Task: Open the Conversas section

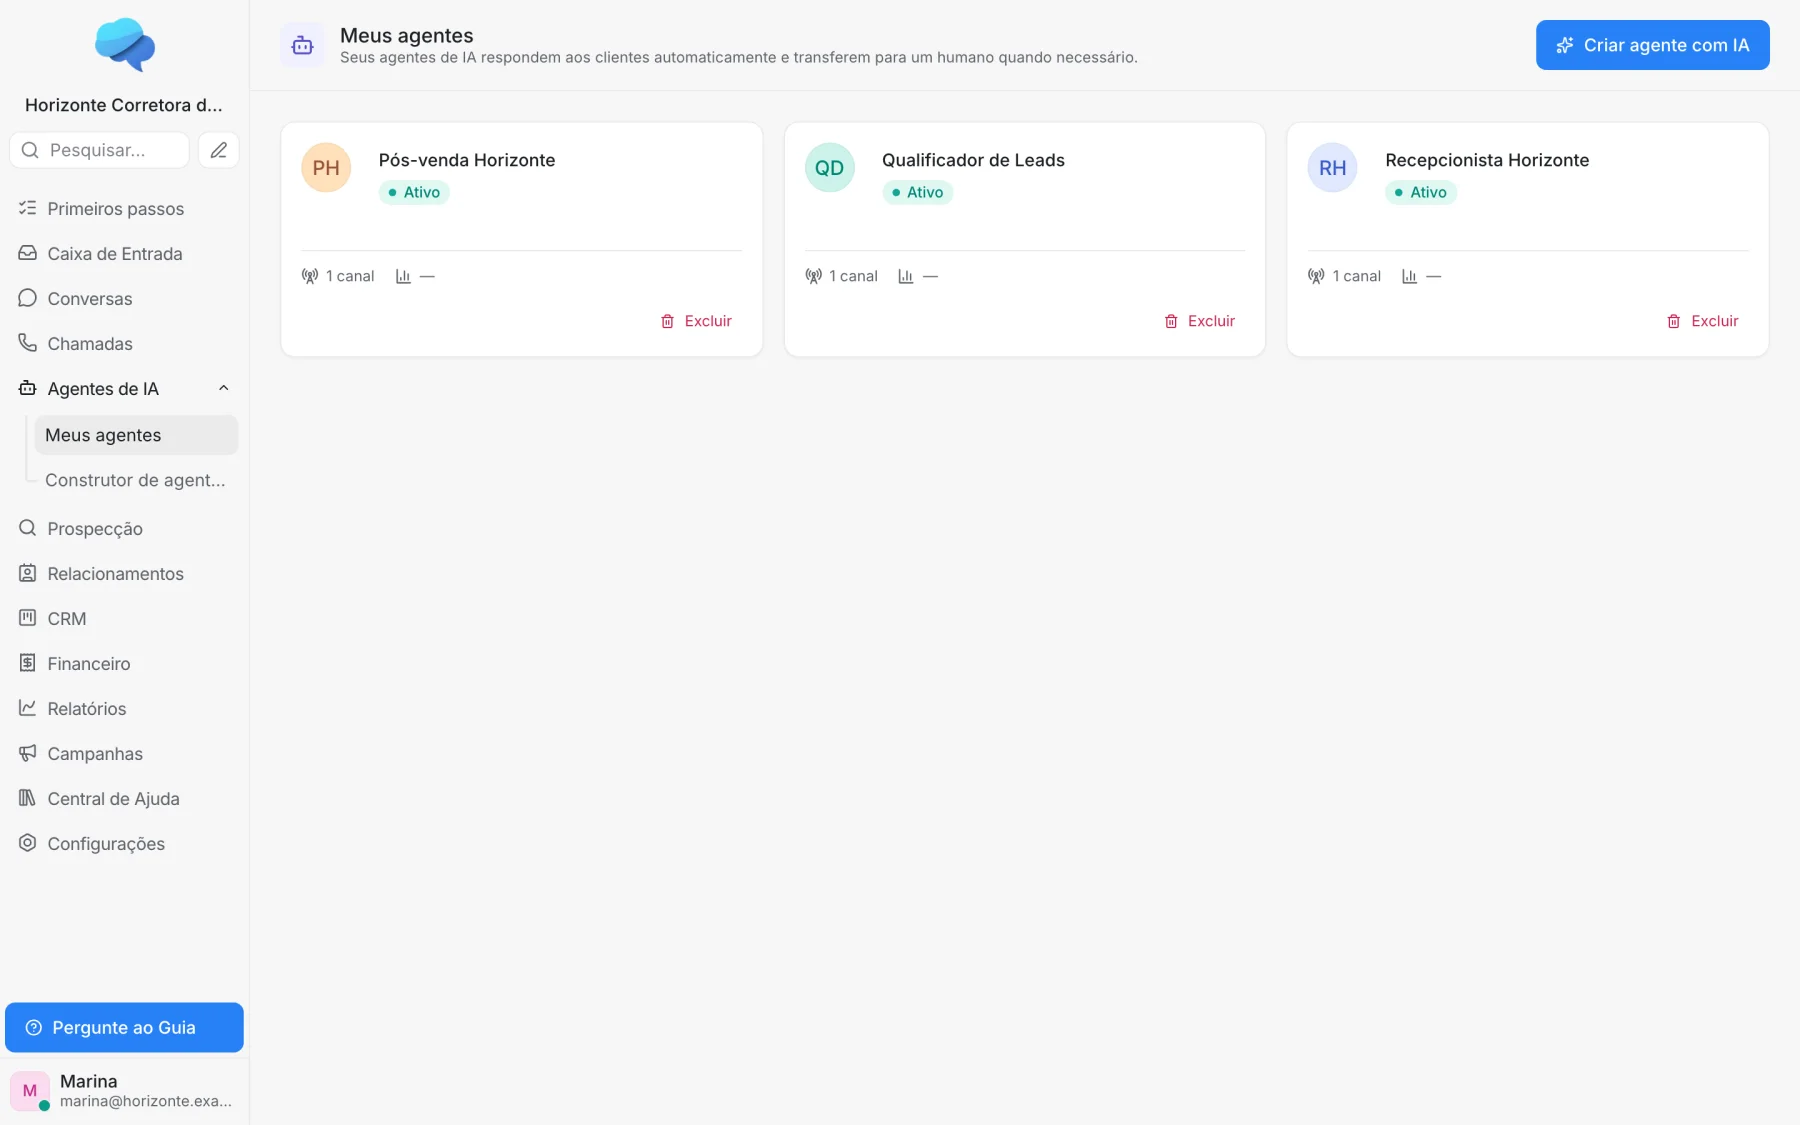Action: (x=124, y=298)
